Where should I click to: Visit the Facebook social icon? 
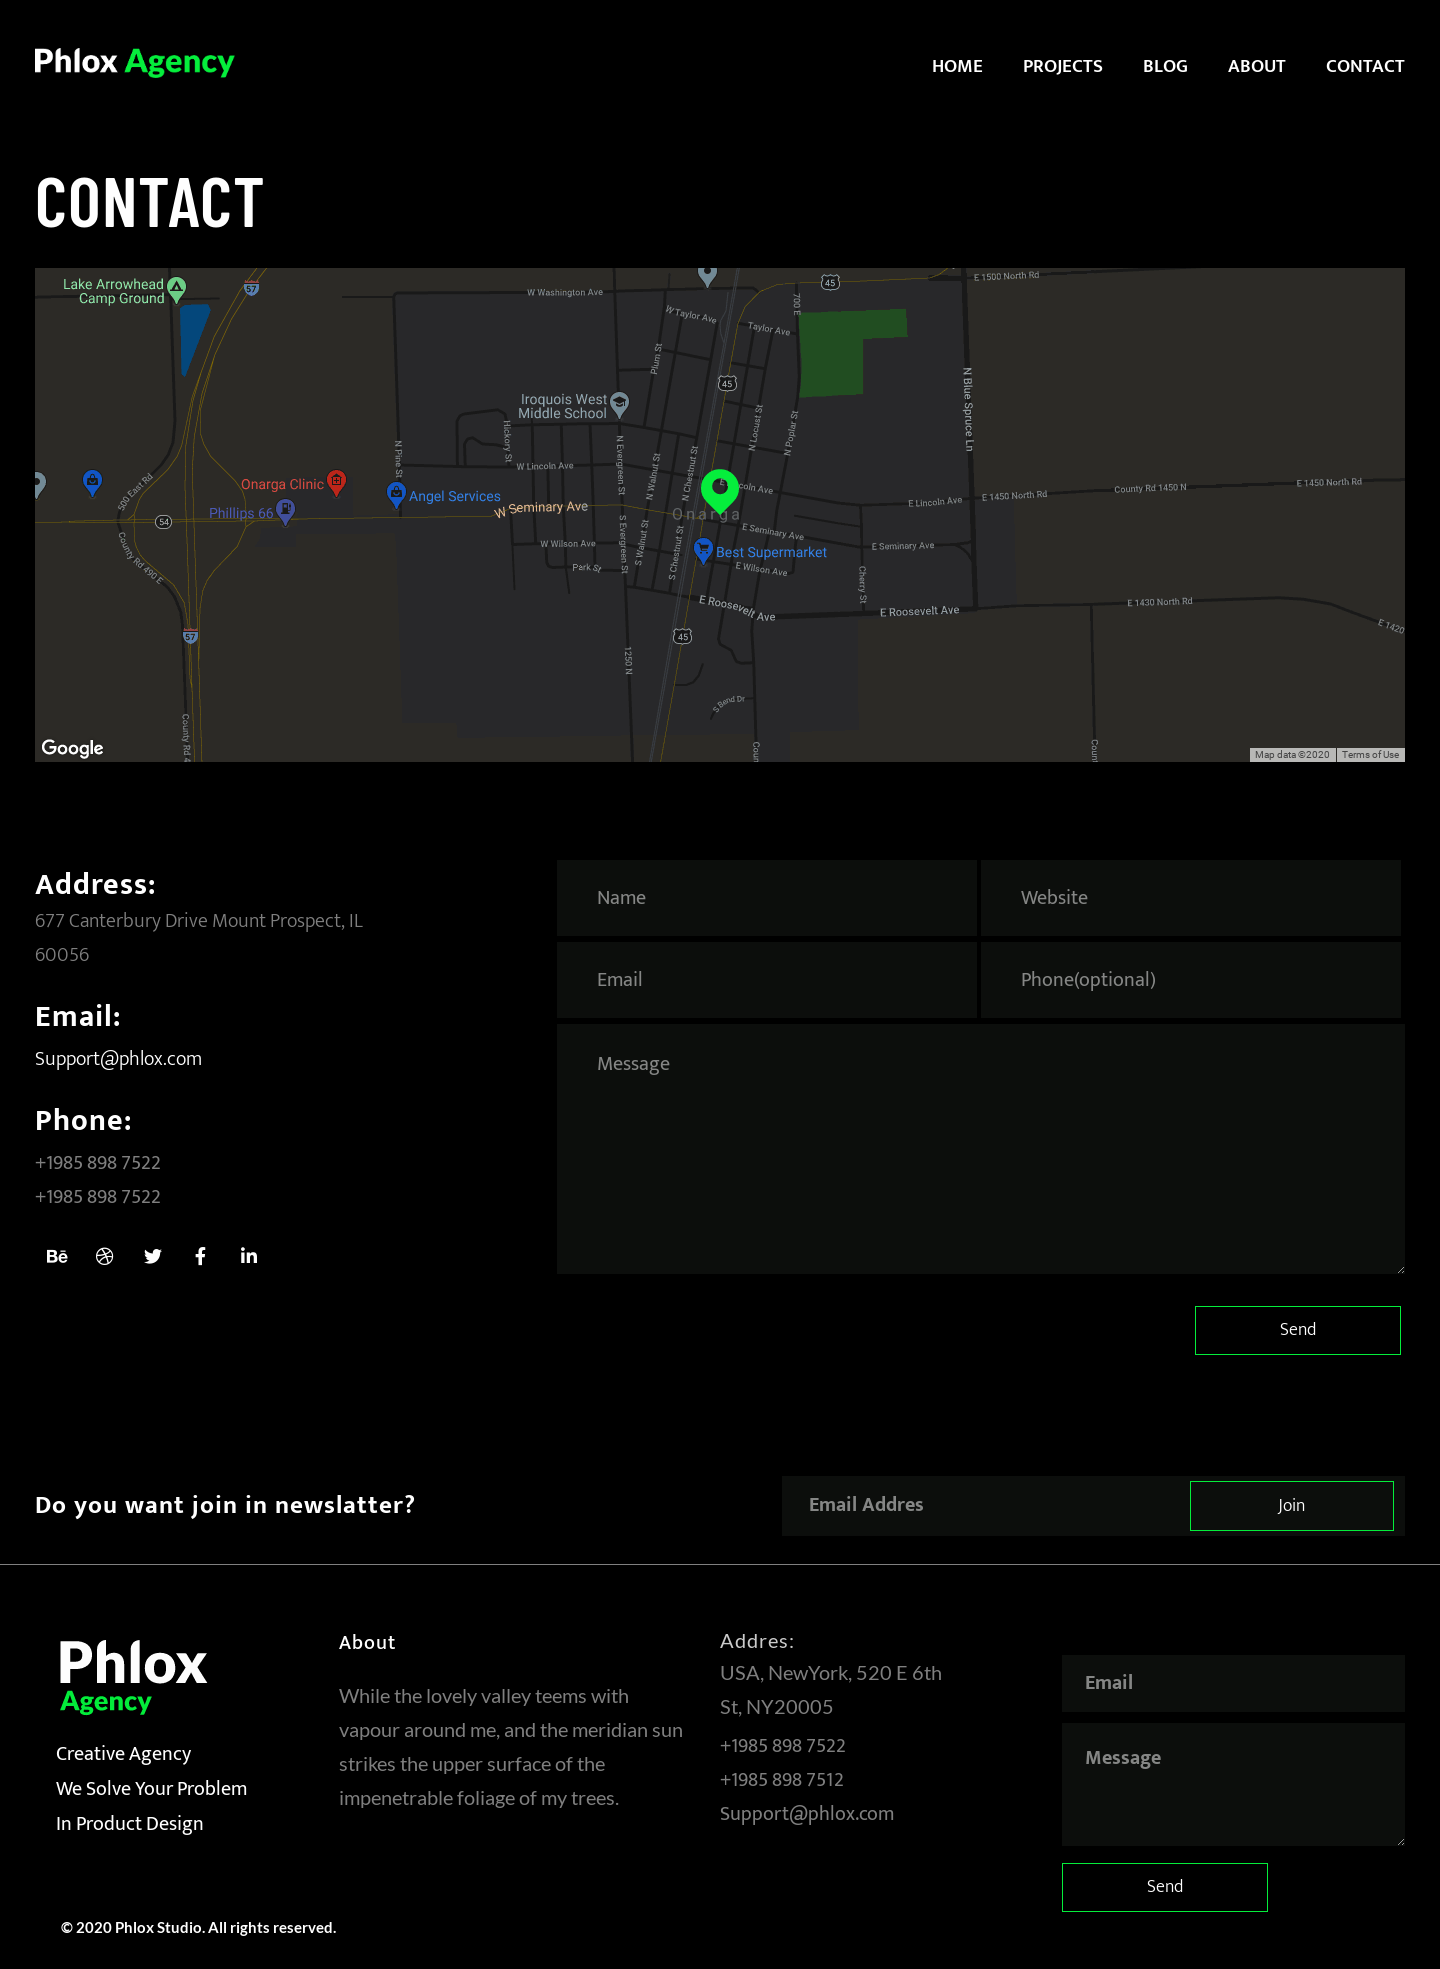201,1256
